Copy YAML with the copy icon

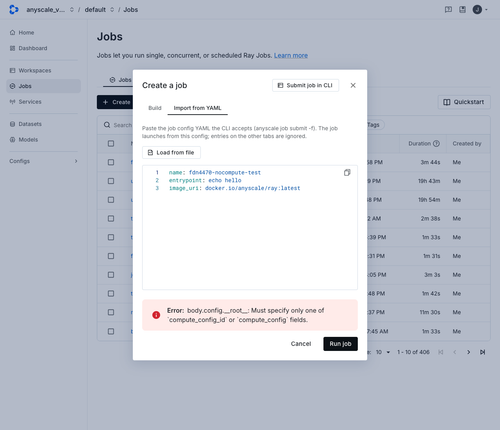[x=347, y=172]
